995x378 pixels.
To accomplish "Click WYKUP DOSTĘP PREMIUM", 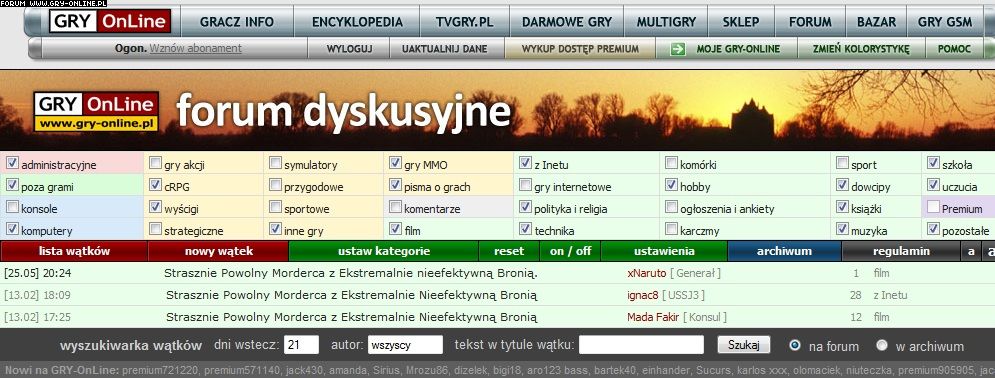I will [580, 49].
